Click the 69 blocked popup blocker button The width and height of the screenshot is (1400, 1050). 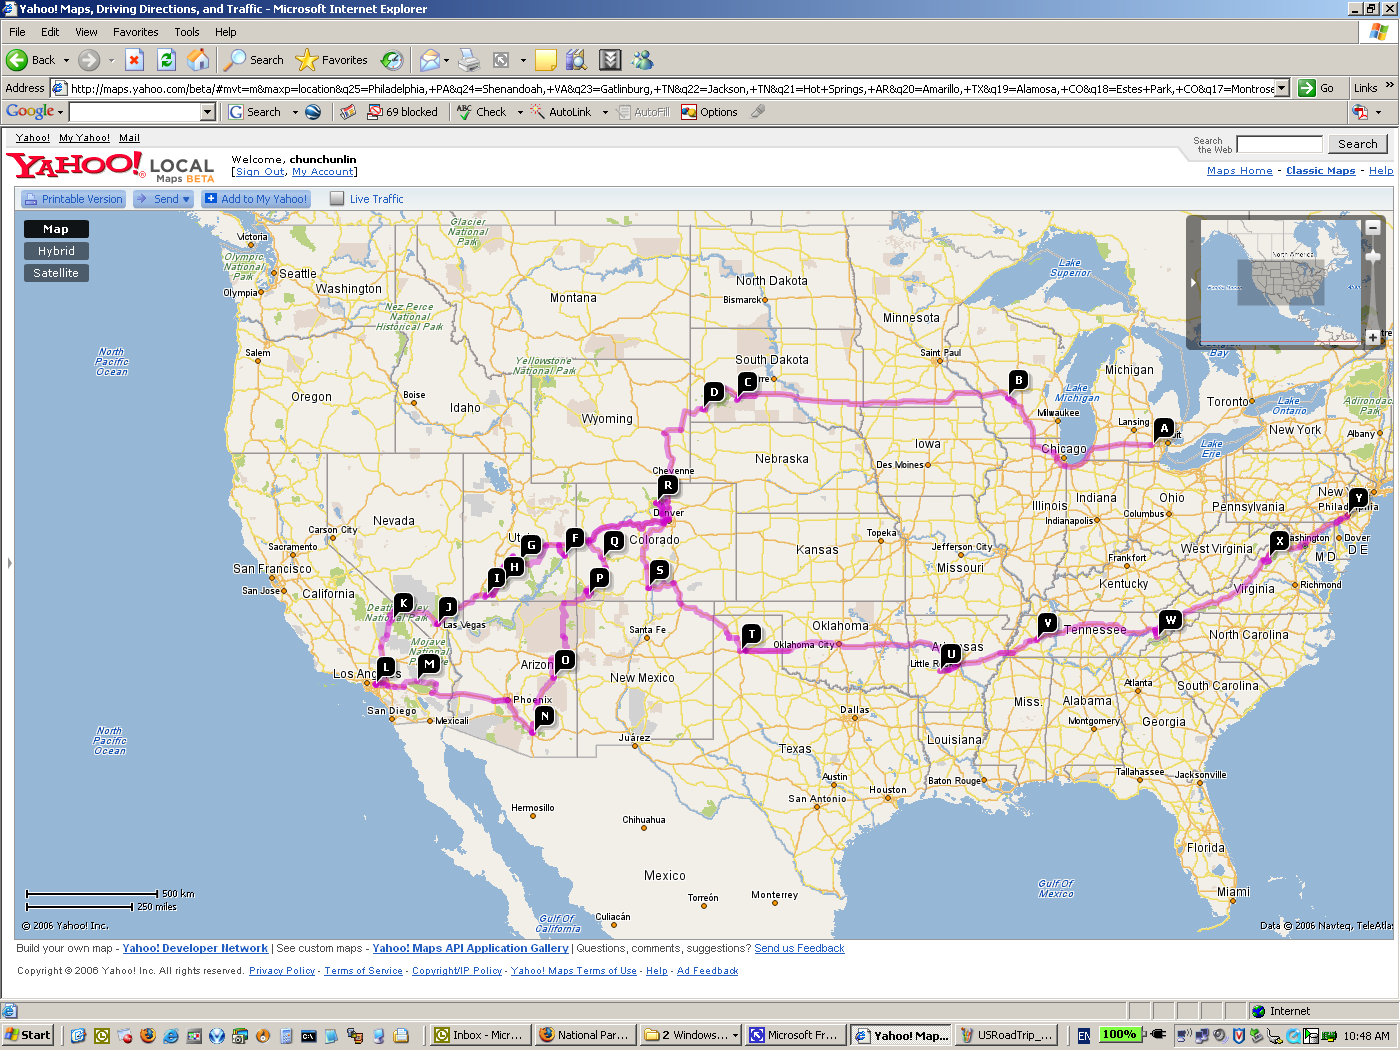403,112
